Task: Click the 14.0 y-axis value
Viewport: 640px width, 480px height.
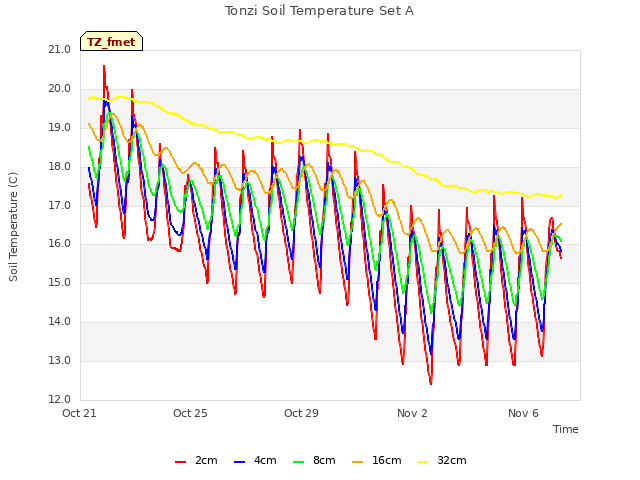Action: point(60,321)
